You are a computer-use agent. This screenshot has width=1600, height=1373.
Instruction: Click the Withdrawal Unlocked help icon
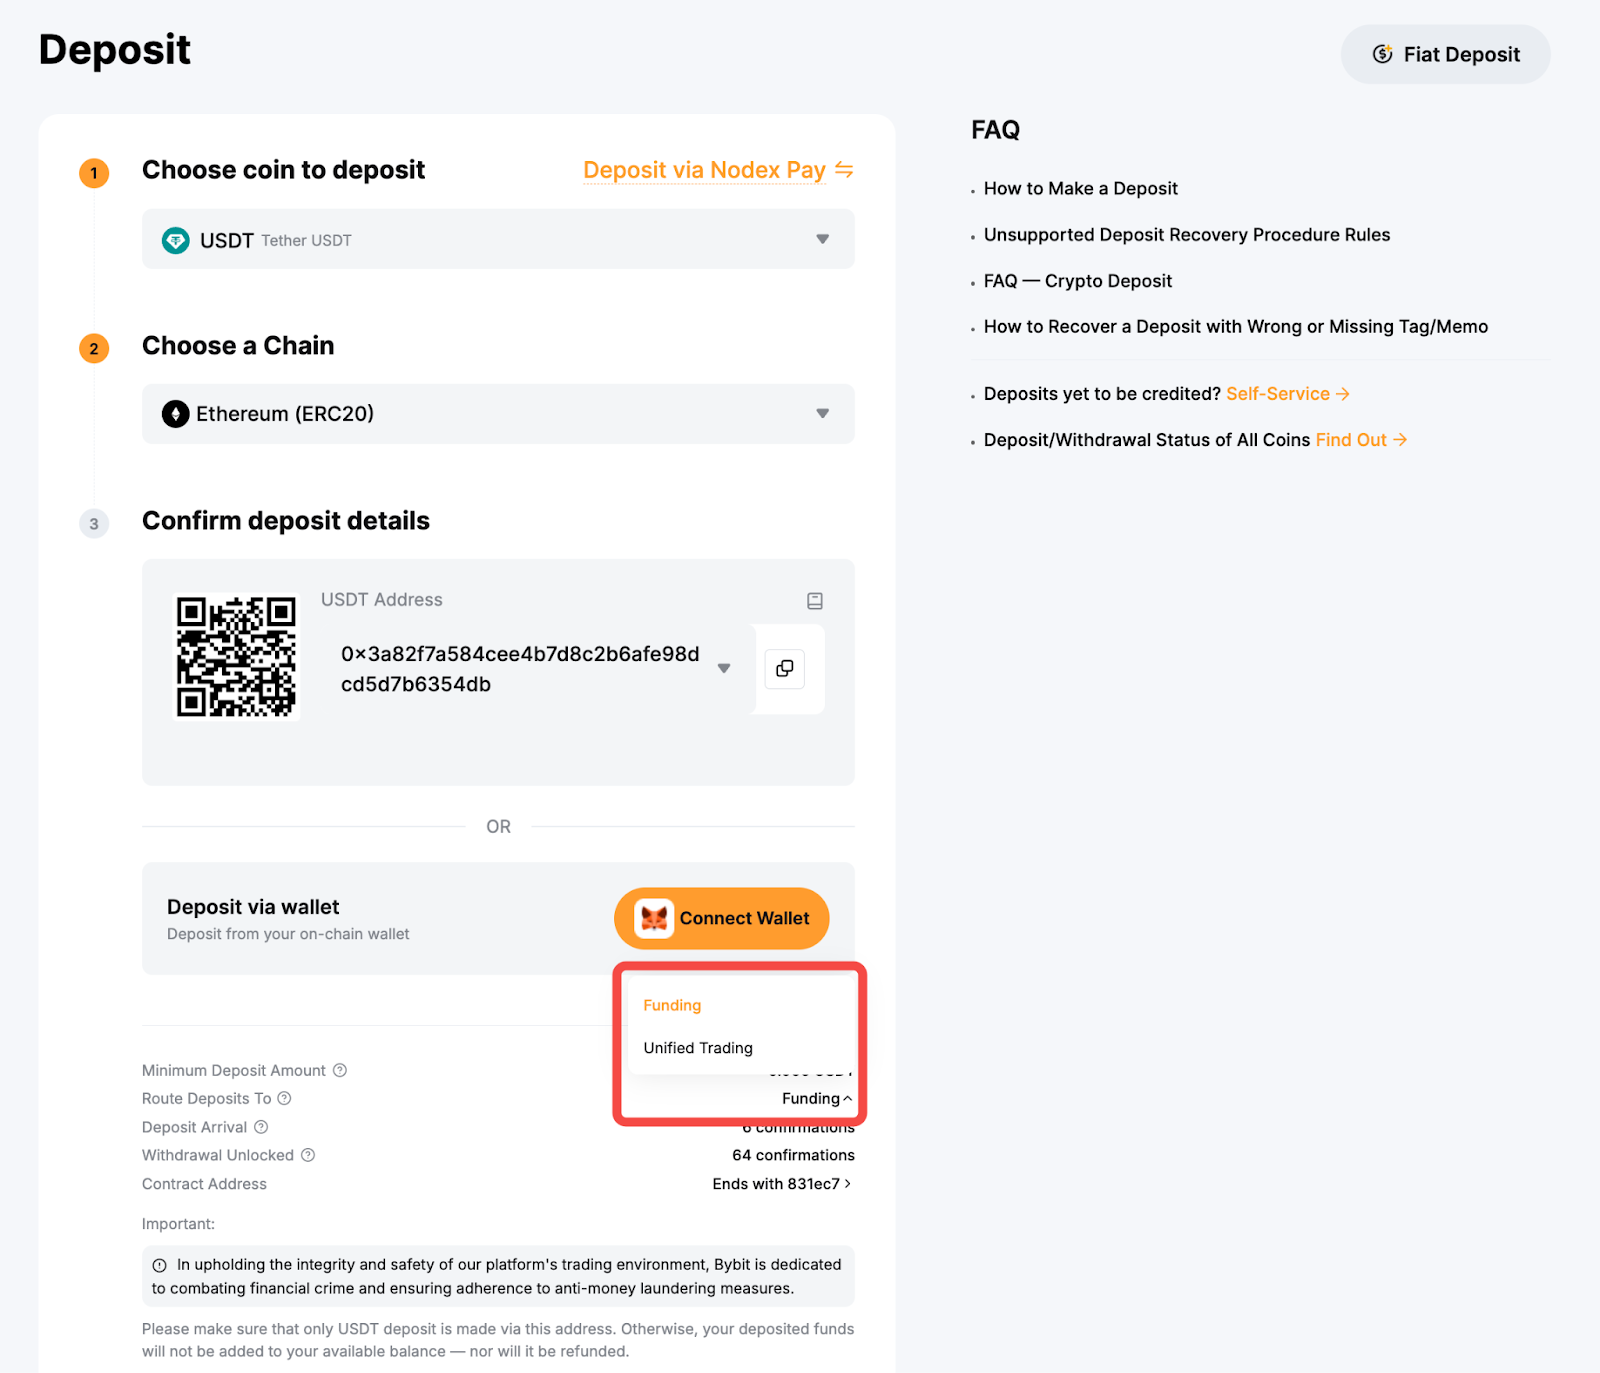click(308, 1155)
